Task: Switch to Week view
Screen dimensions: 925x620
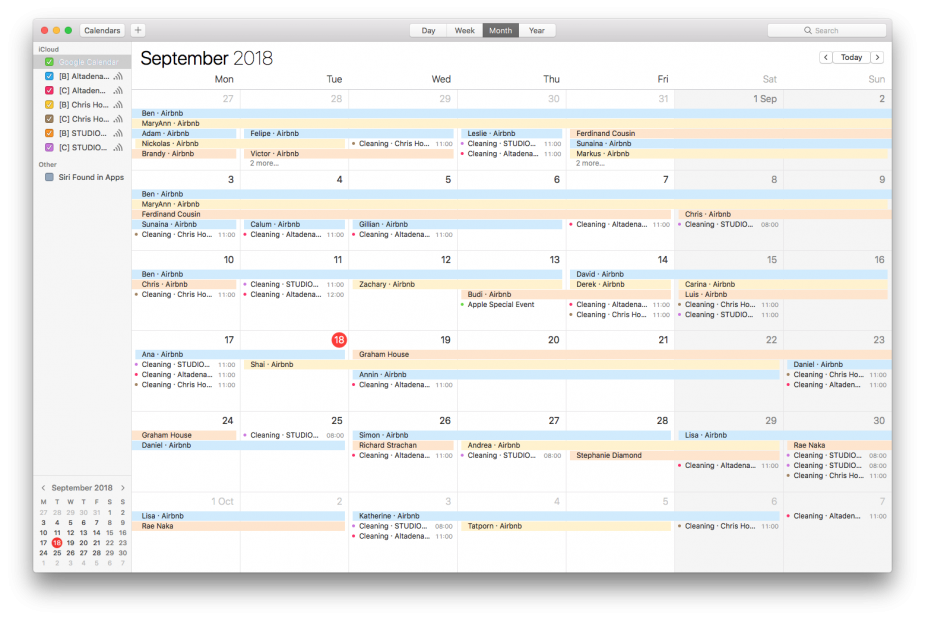Action: [x=464, y=30]
